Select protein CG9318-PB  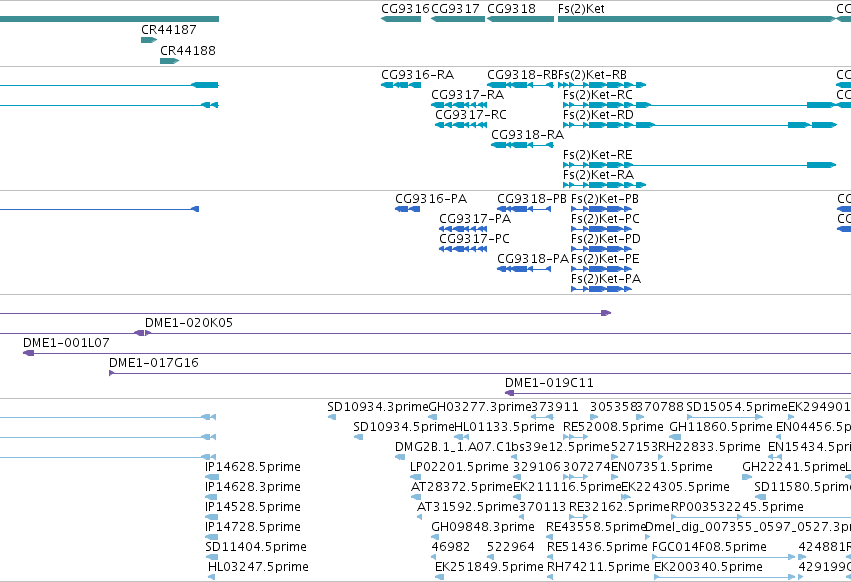click(x=524, y=209)
